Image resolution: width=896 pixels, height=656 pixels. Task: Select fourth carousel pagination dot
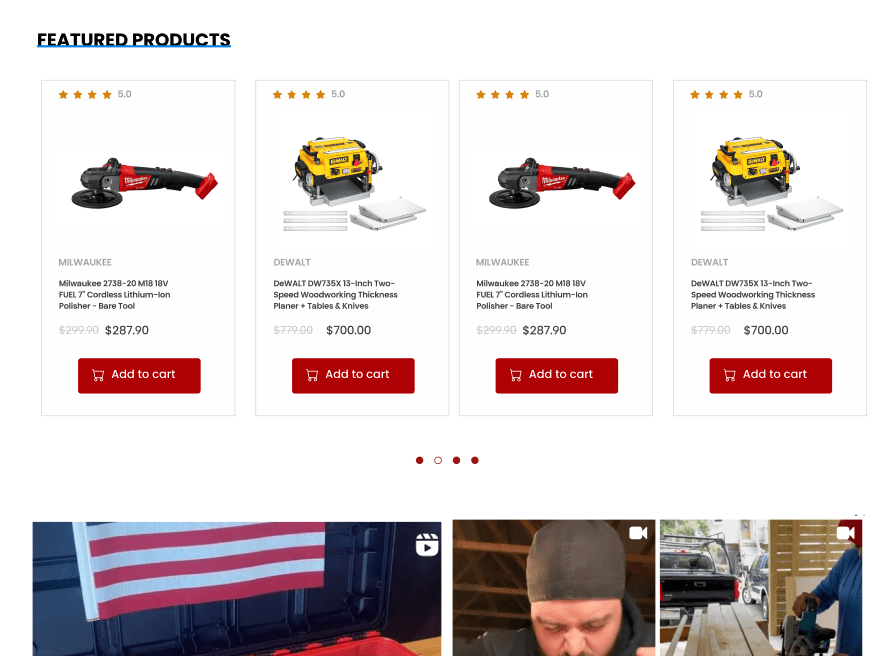click(475, 461)
